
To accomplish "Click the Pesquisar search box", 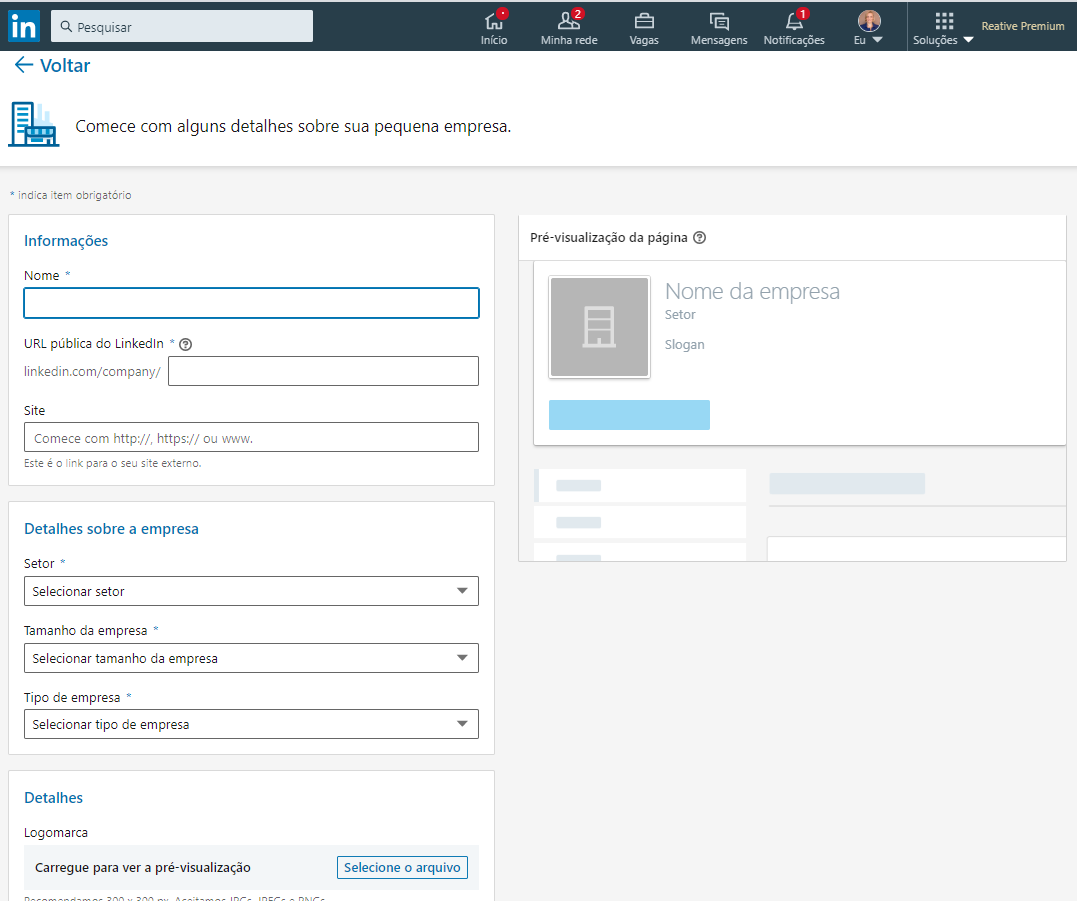I will pyautogui.click(x=182, y=26).
